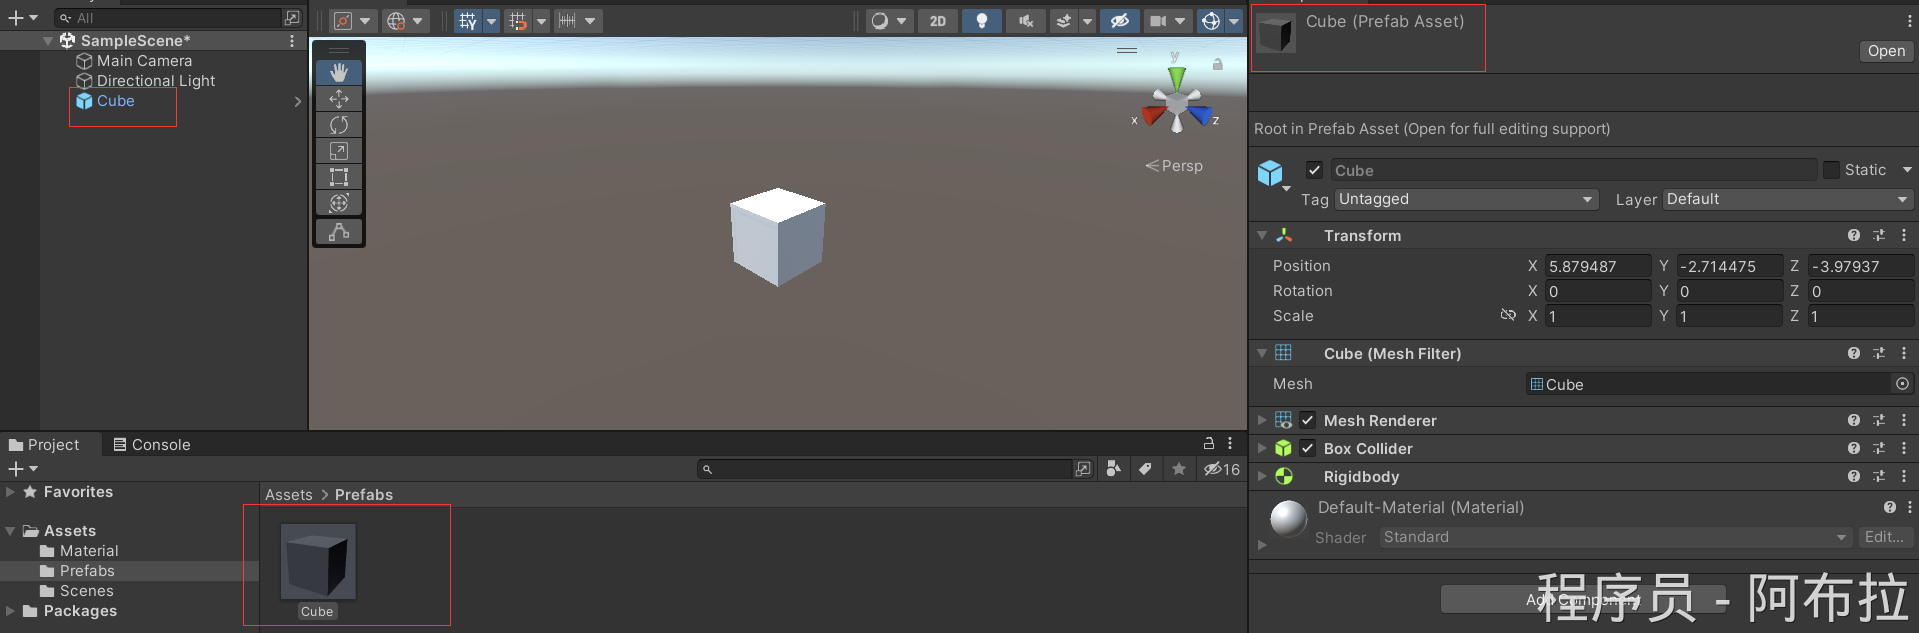
Task: Click the mesh object picker circle
Action: (1902, 384)
